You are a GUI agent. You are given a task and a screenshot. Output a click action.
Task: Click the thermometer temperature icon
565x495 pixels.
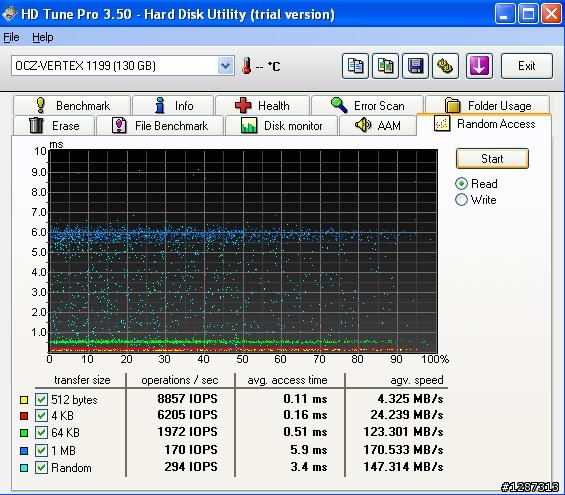click(x=247, y=66)
